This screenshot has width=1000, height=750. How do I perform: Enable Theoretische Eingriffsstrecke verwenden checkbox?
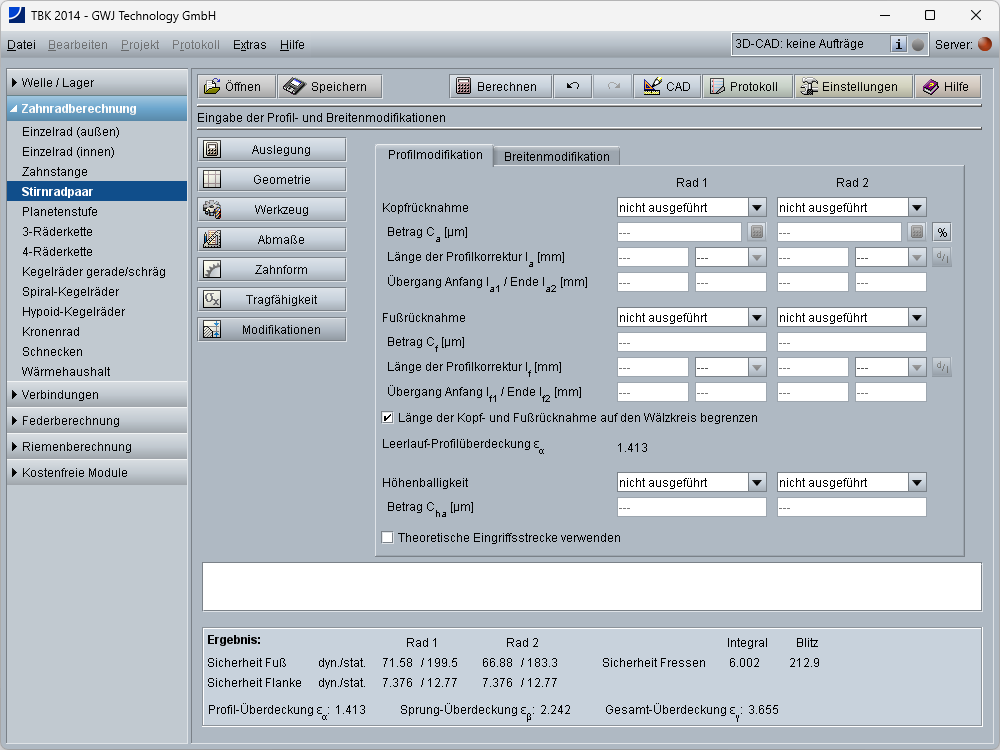(x=388, y=537)
